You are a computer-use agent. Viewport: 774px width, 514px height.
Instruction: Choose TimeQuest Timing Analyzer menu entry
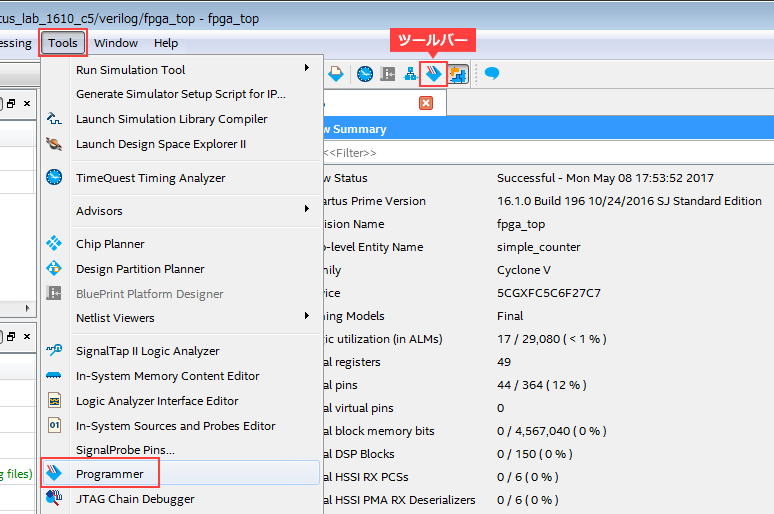tap(150, 178)
